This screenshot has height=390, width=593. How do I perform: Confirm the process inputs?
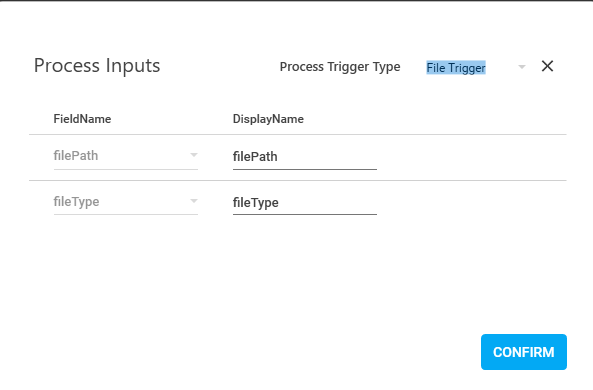(524, 352)
